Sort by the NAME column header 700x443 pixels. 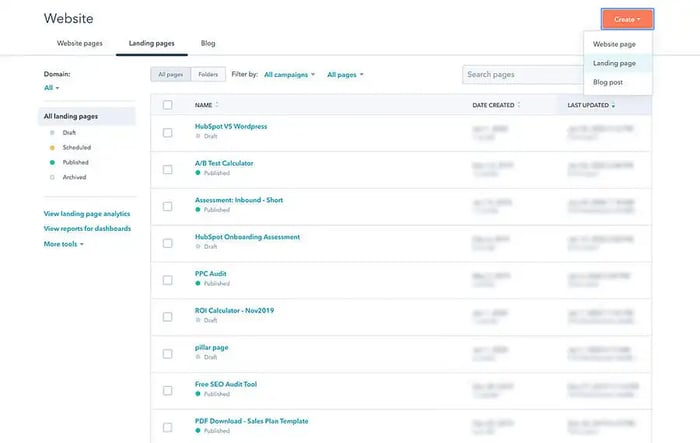pos(207,105)
